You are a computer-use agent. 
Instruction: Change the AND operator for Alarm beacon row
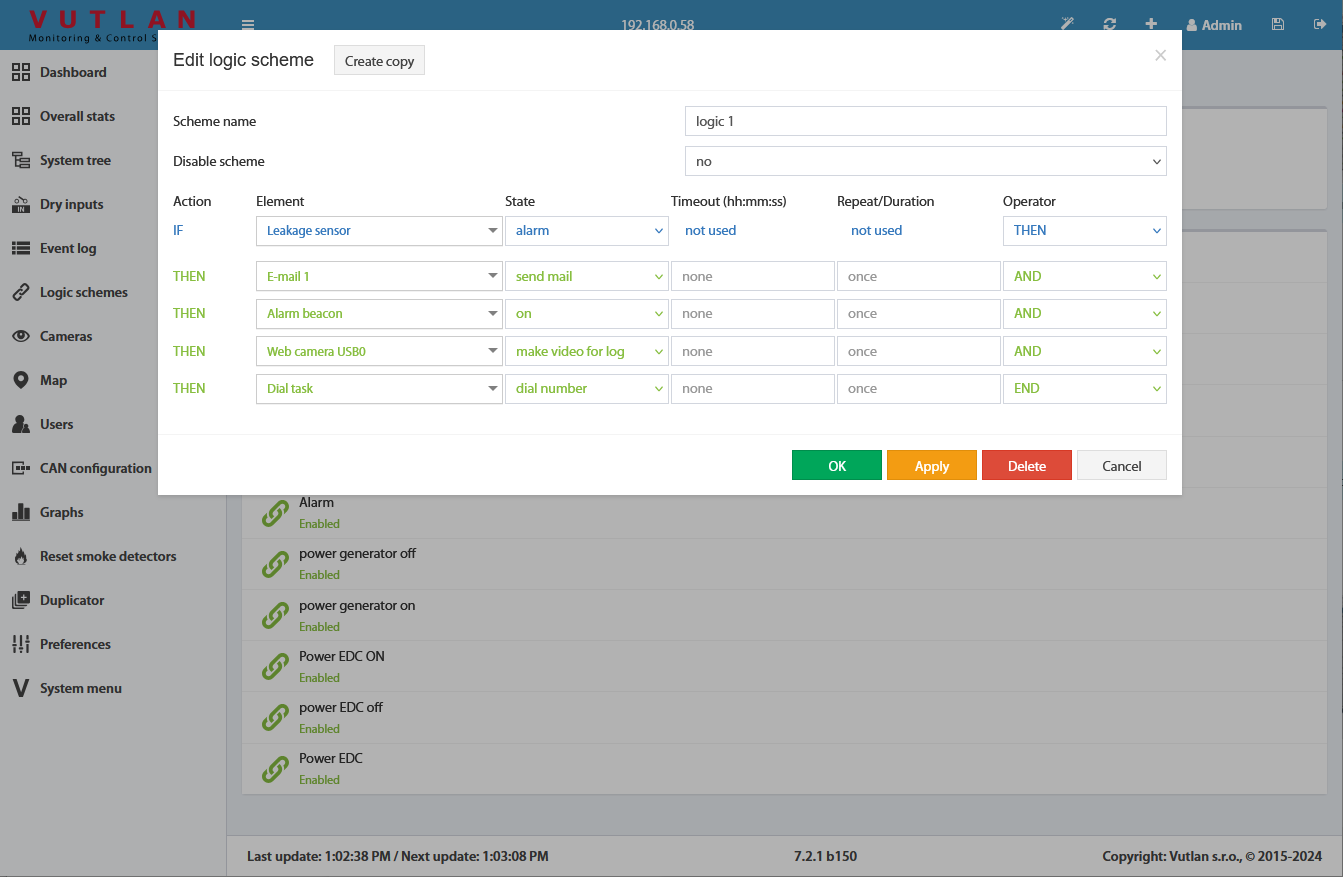1084,313
